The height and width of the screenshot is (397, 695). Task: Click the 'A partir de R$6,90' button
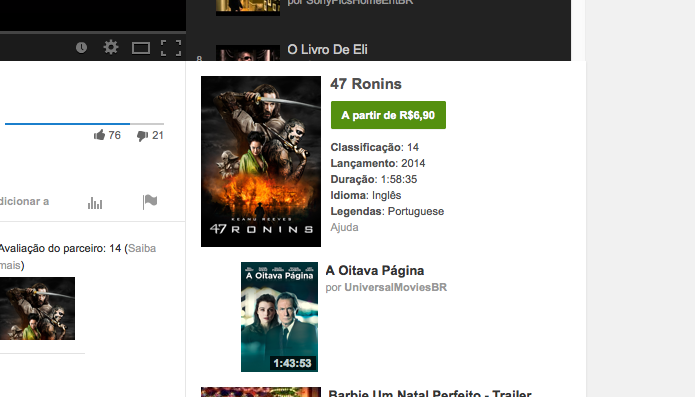[388, 115]
